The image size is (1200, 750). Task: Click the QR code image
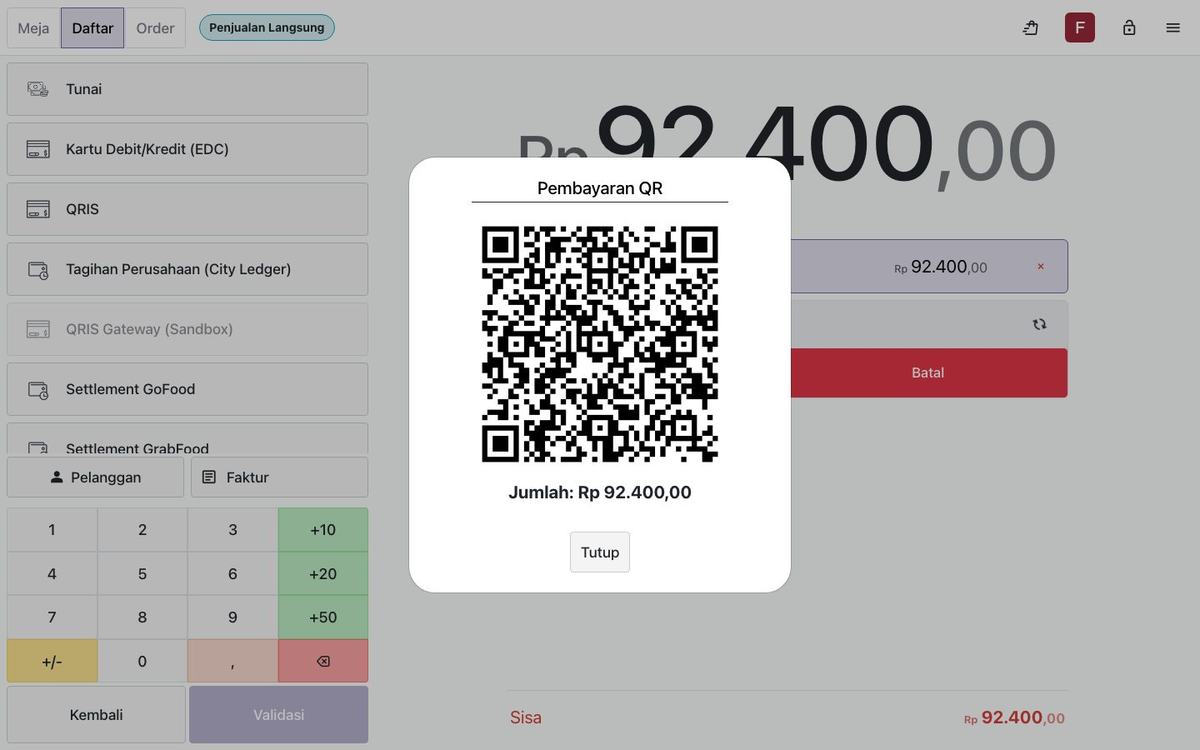pos(600,344)
